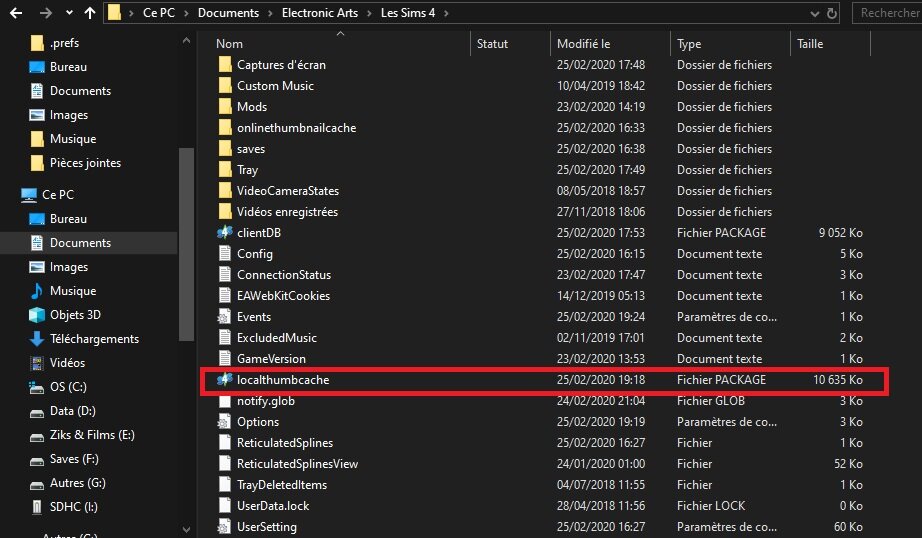Click the localthumbcache package file icon
This screenshot has width=922, height=538.
pos(225,380)
